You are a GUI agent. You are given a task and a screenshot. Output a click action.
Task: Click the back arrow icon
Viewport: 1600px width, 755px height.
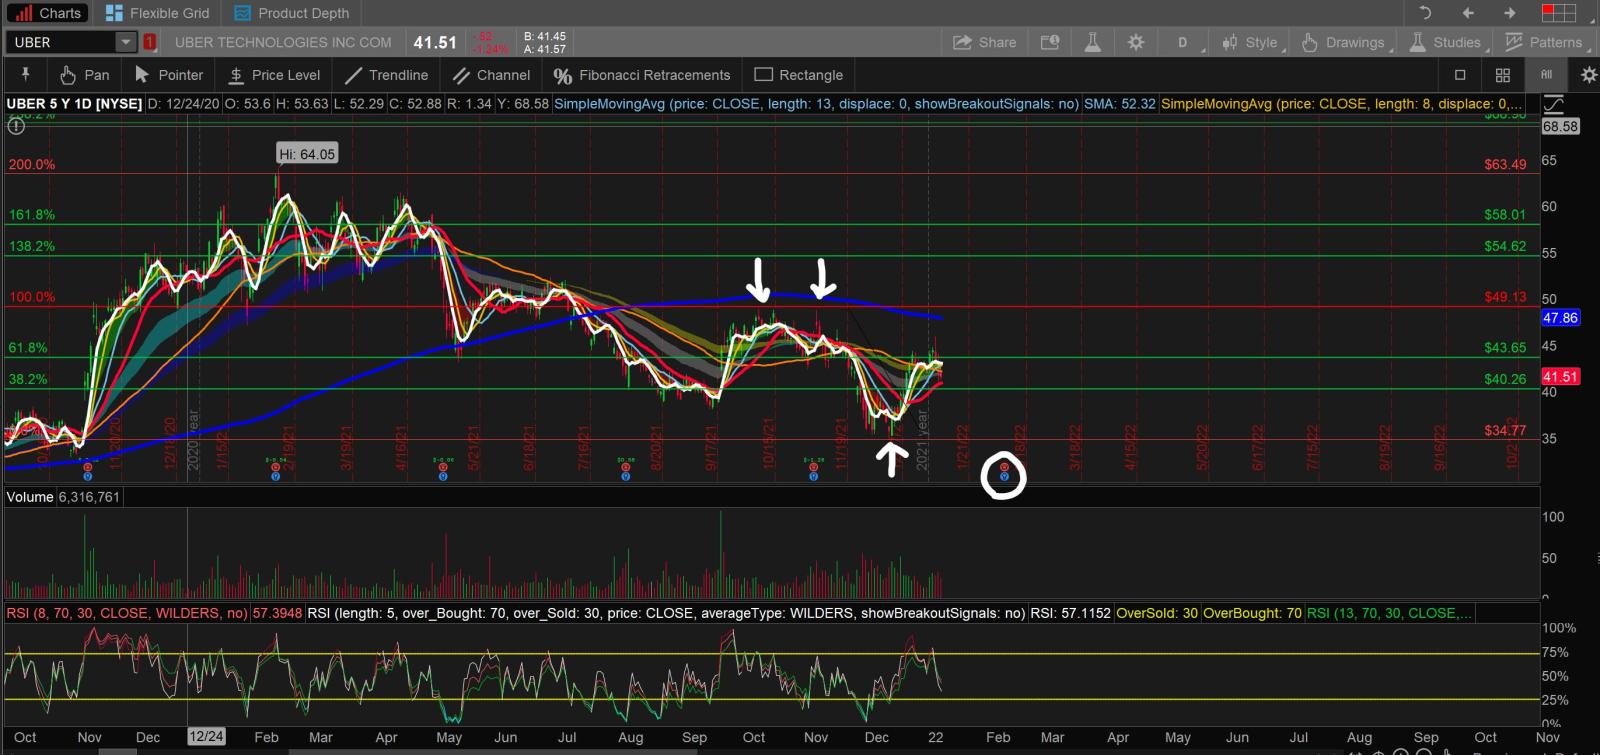pos(1468,13)
